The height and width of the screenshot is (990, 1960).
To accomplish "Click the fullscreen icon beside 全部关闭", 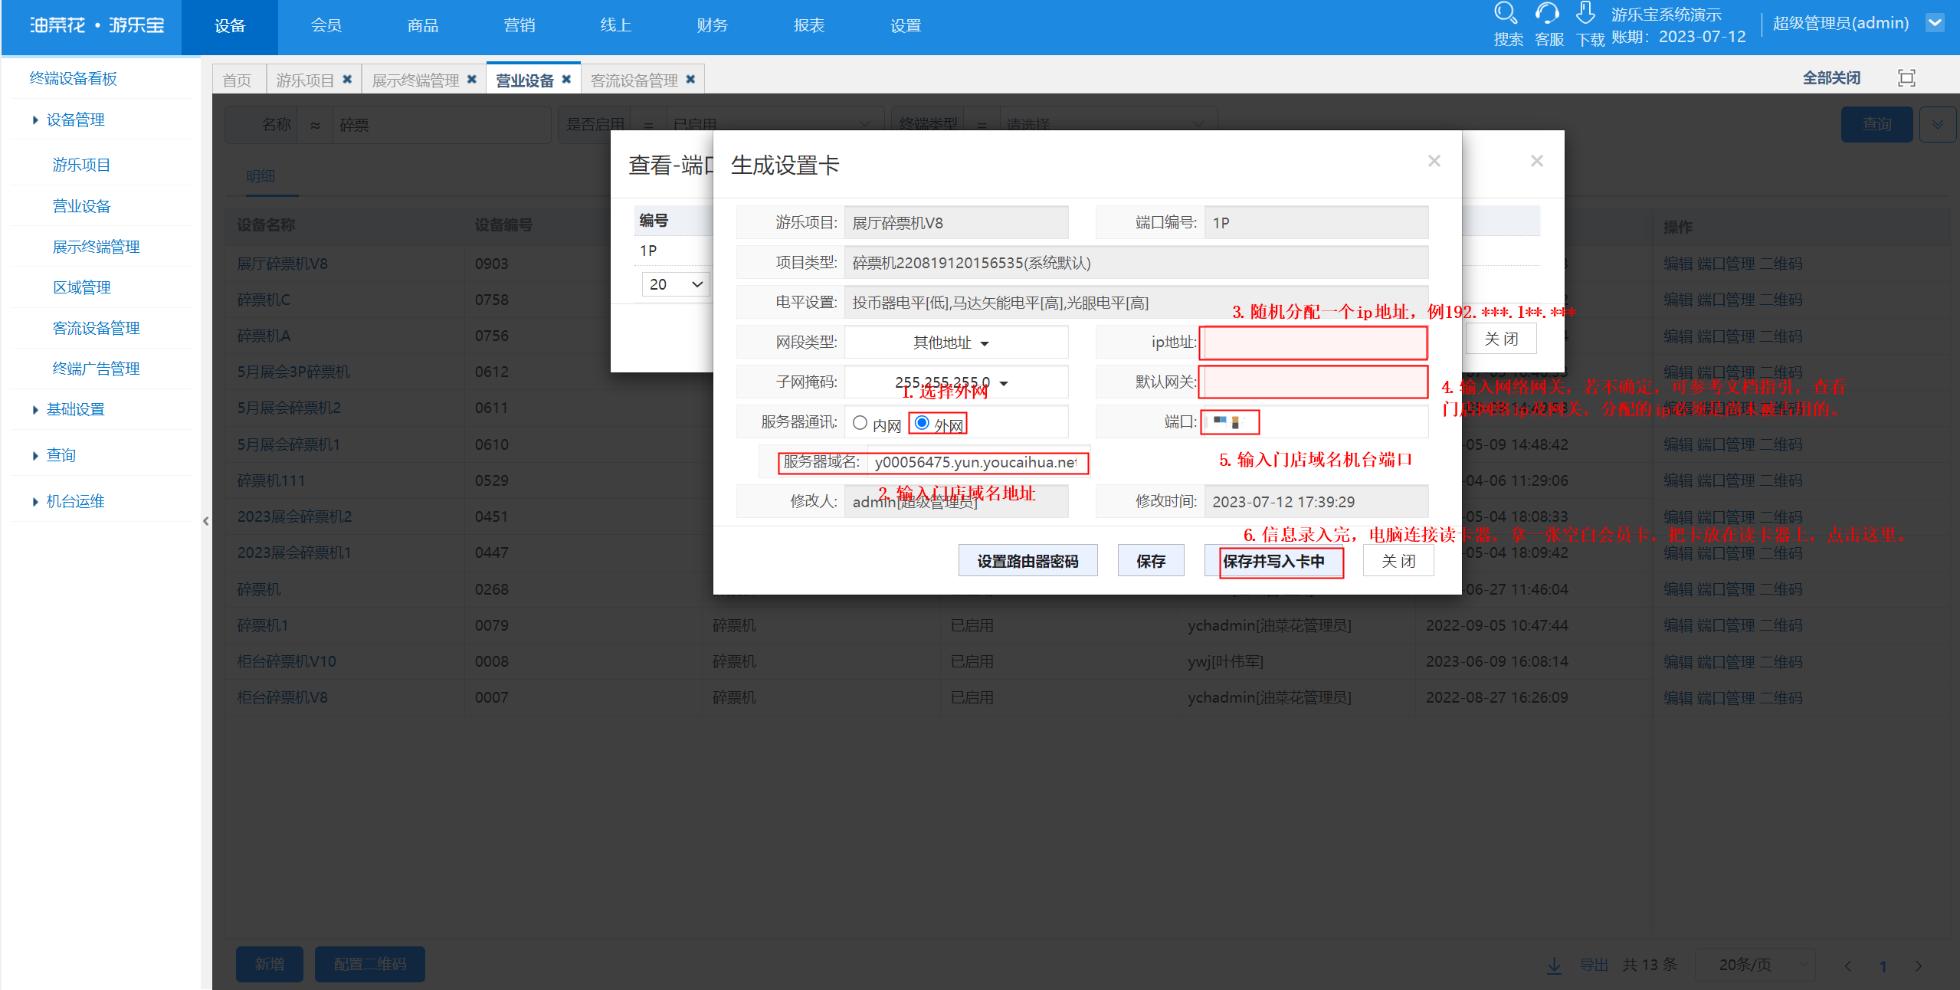I will 1907,78.
